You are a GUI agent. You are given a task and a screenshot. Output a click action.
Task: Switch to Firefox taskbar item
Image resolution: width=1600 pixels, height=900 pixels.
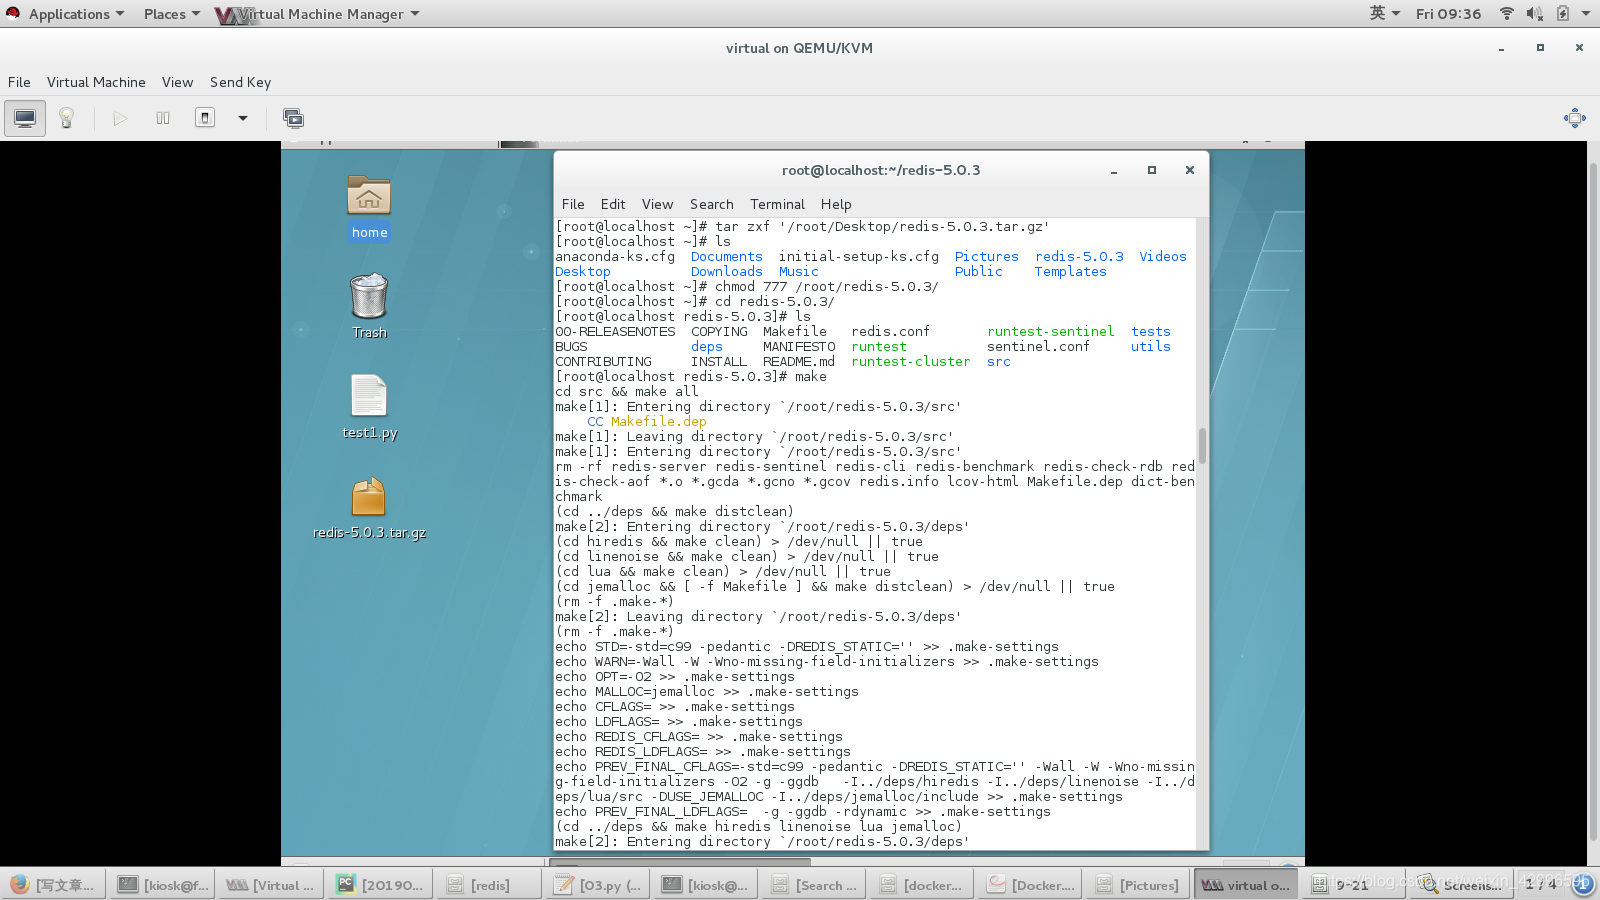tap(51, 885)
